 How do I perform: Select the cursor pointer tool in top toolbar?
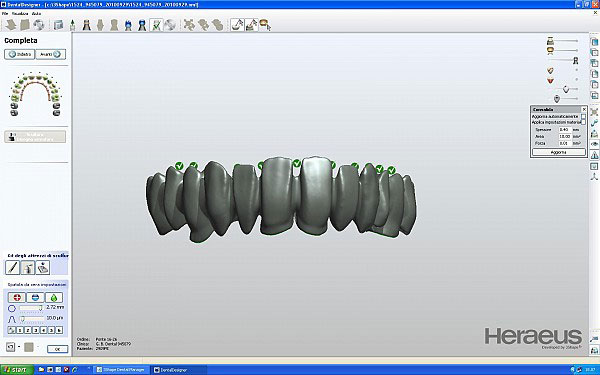265,25
